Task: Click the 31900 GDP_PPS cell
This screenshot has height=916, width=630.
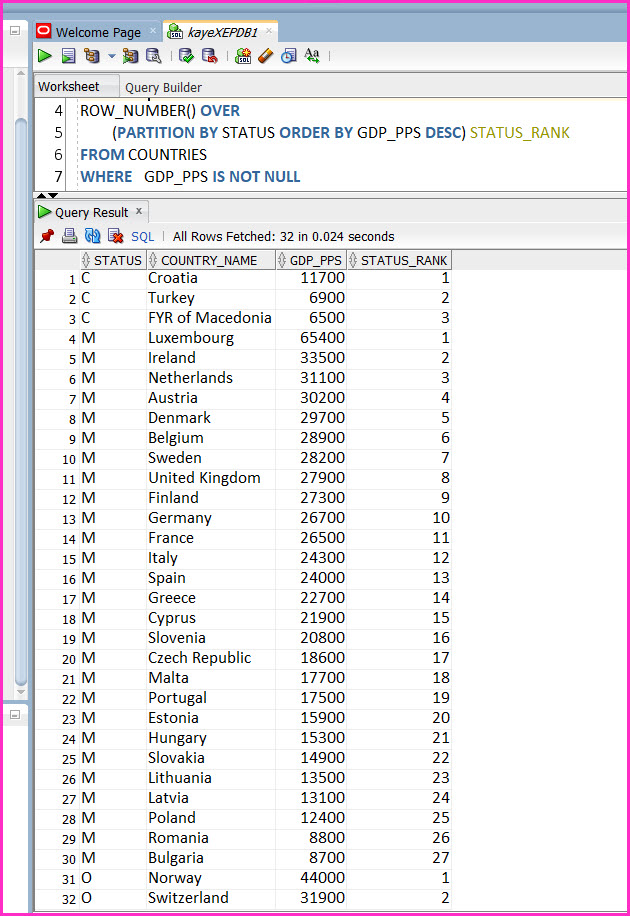Action: pyautogui.click(x=311, y=898)
